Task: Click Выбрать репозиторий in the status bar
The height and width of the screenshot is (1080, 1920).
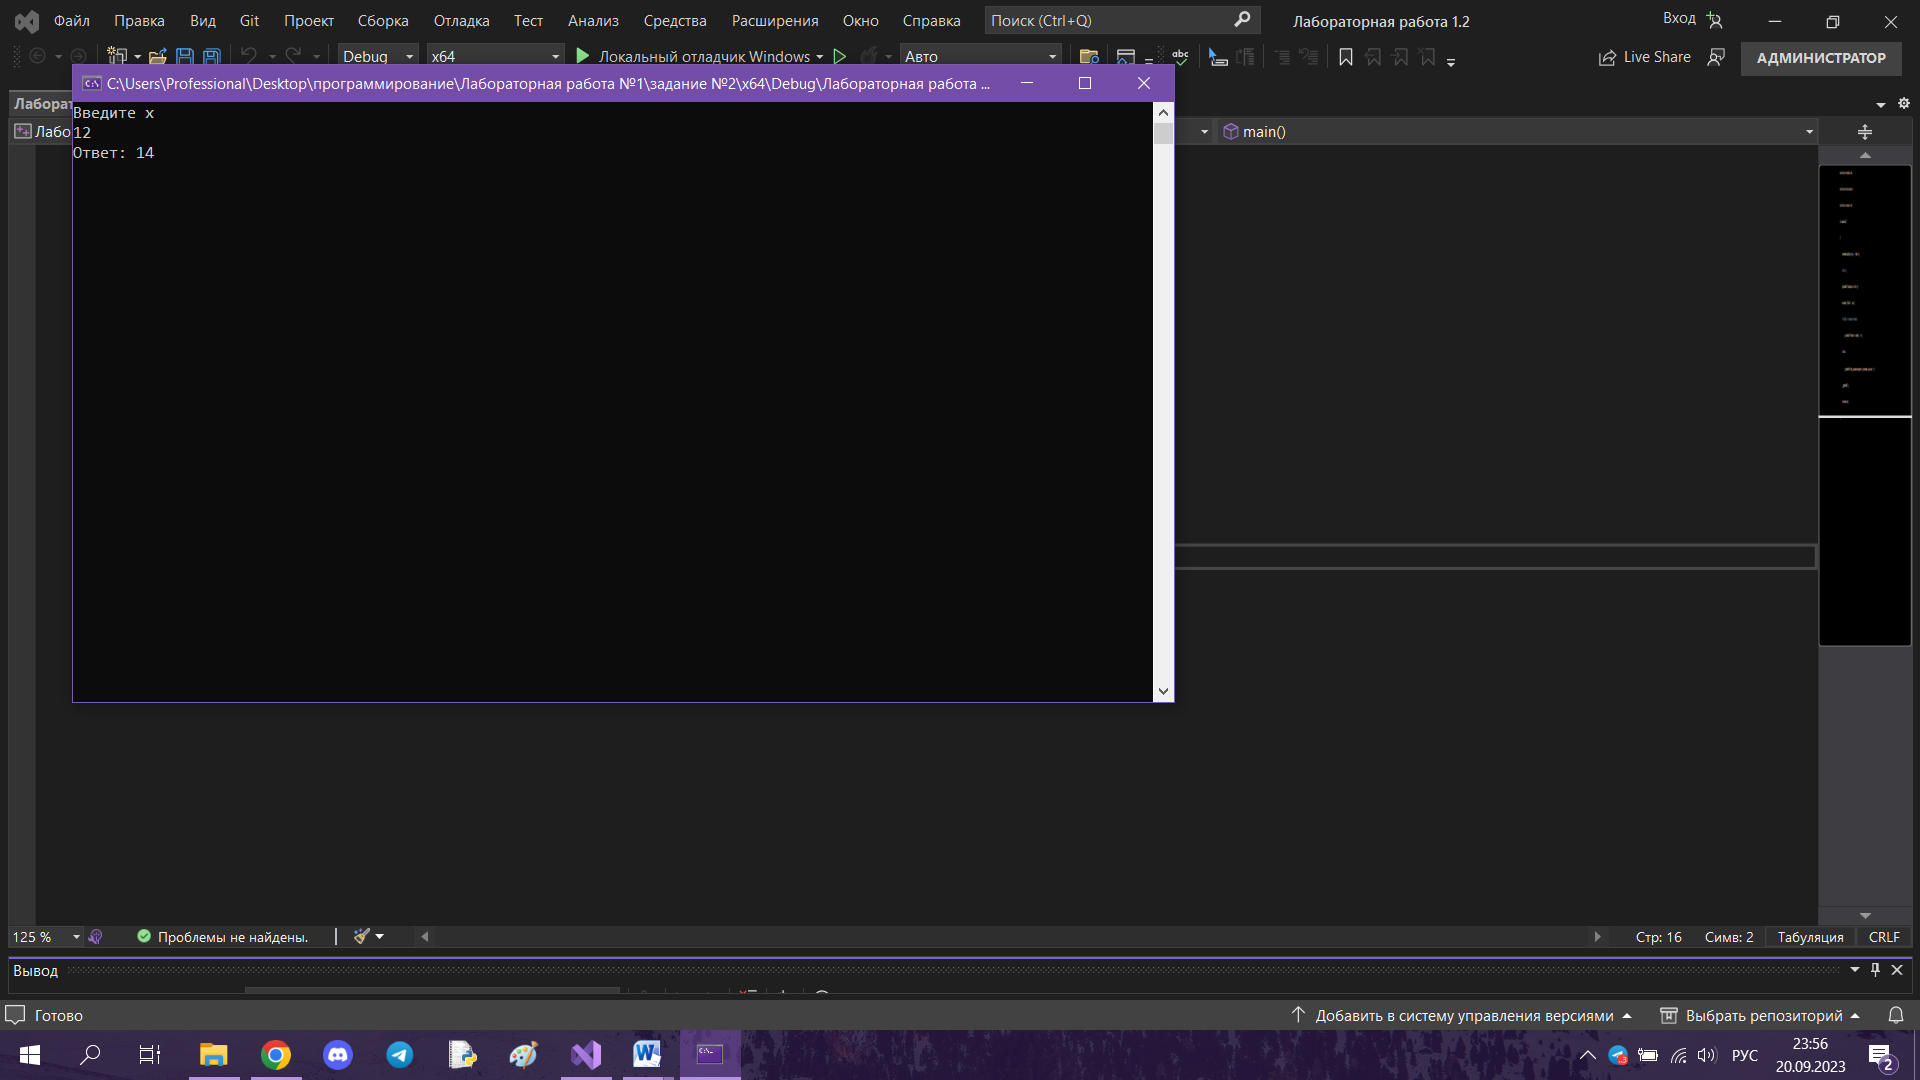Action: [1762, 1015]
